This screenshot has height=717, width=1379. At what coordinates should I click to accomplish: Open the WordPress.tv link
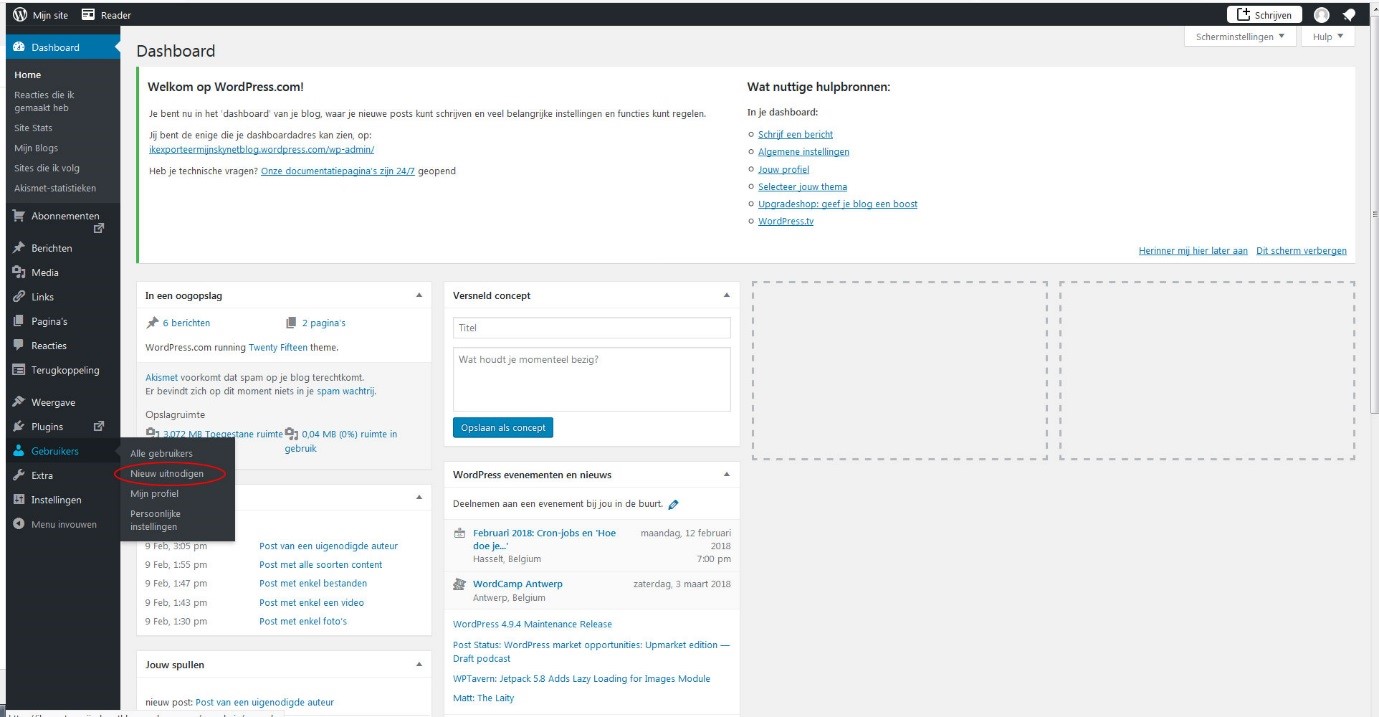[x=785, y=221]
